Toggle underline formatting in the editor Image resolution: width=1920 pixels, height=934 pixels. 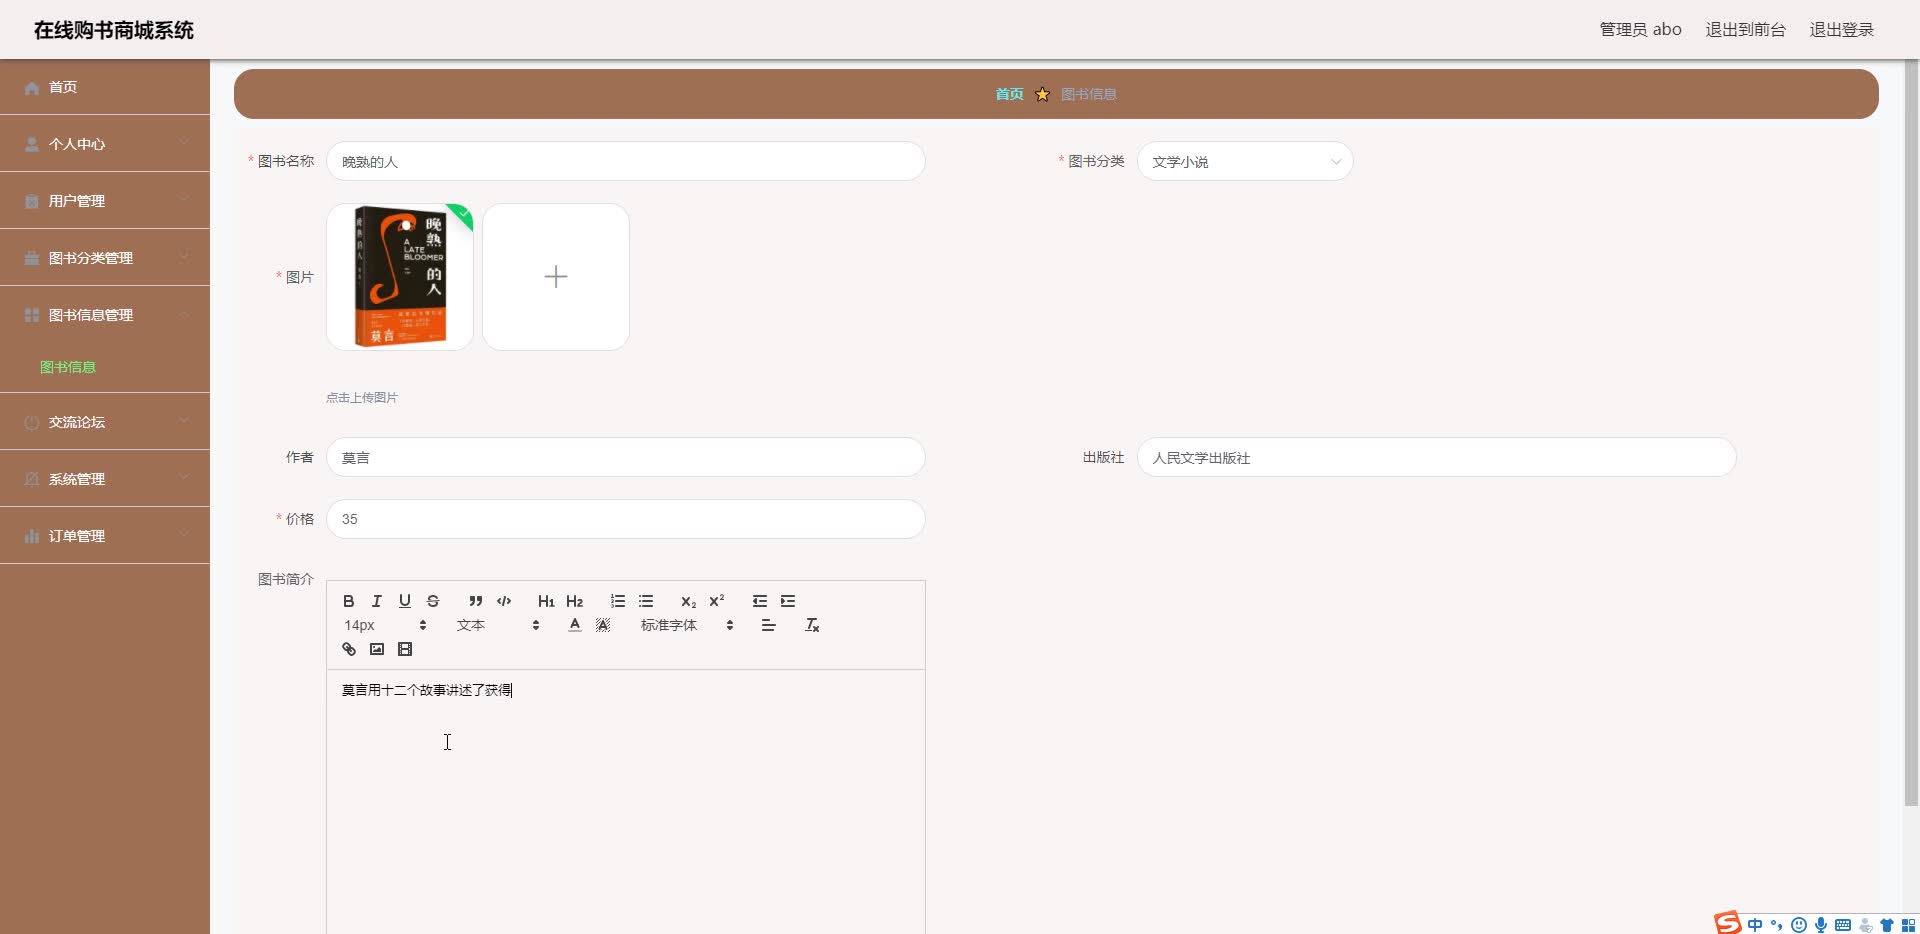405,601
